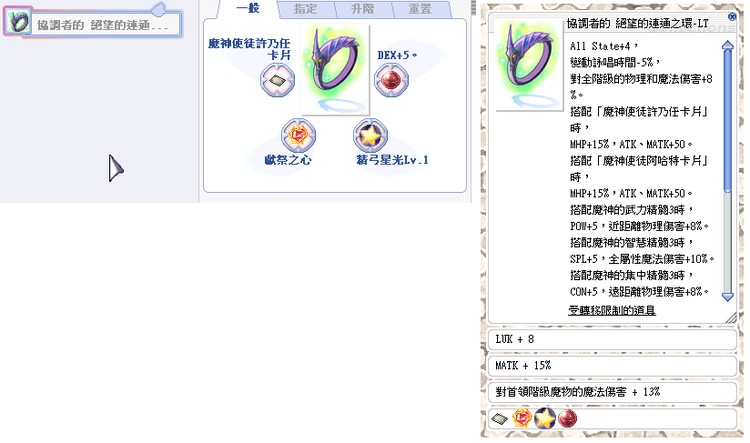Image resolution: width=750 pixels, height=443 pixels.
Task: Click the CON+5 遠距離物理傷害+8% line
Action: point(639,291)
